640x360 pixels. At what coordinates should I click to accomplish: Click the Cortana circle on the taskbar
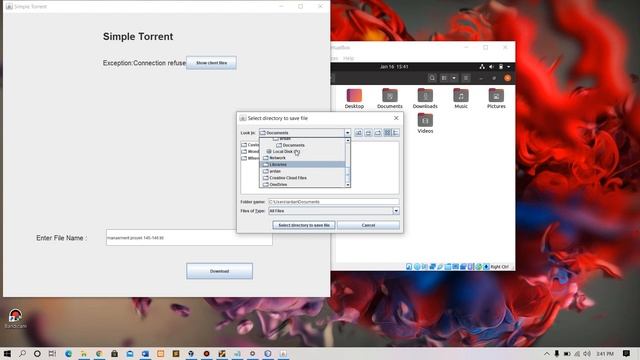[x=37, y=353]
